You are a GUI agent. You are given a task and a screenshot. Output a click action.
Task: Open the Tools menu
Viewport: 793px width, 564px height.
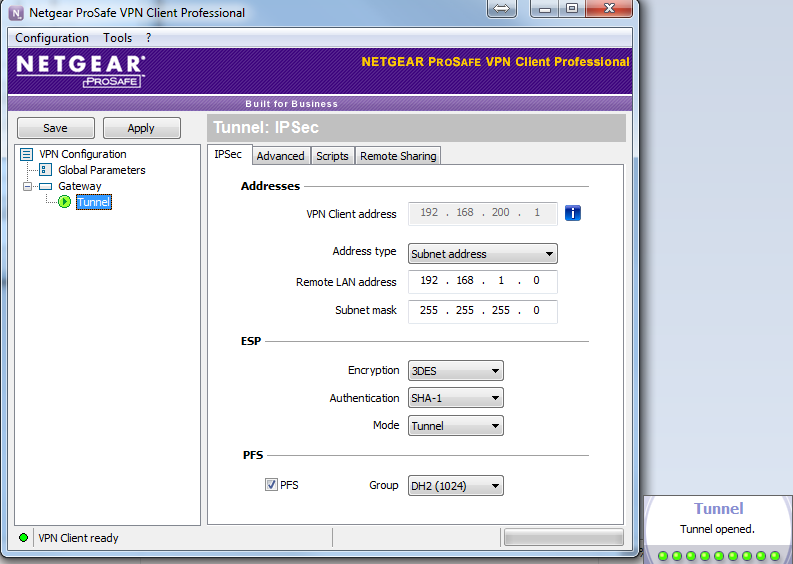[117, 38]
